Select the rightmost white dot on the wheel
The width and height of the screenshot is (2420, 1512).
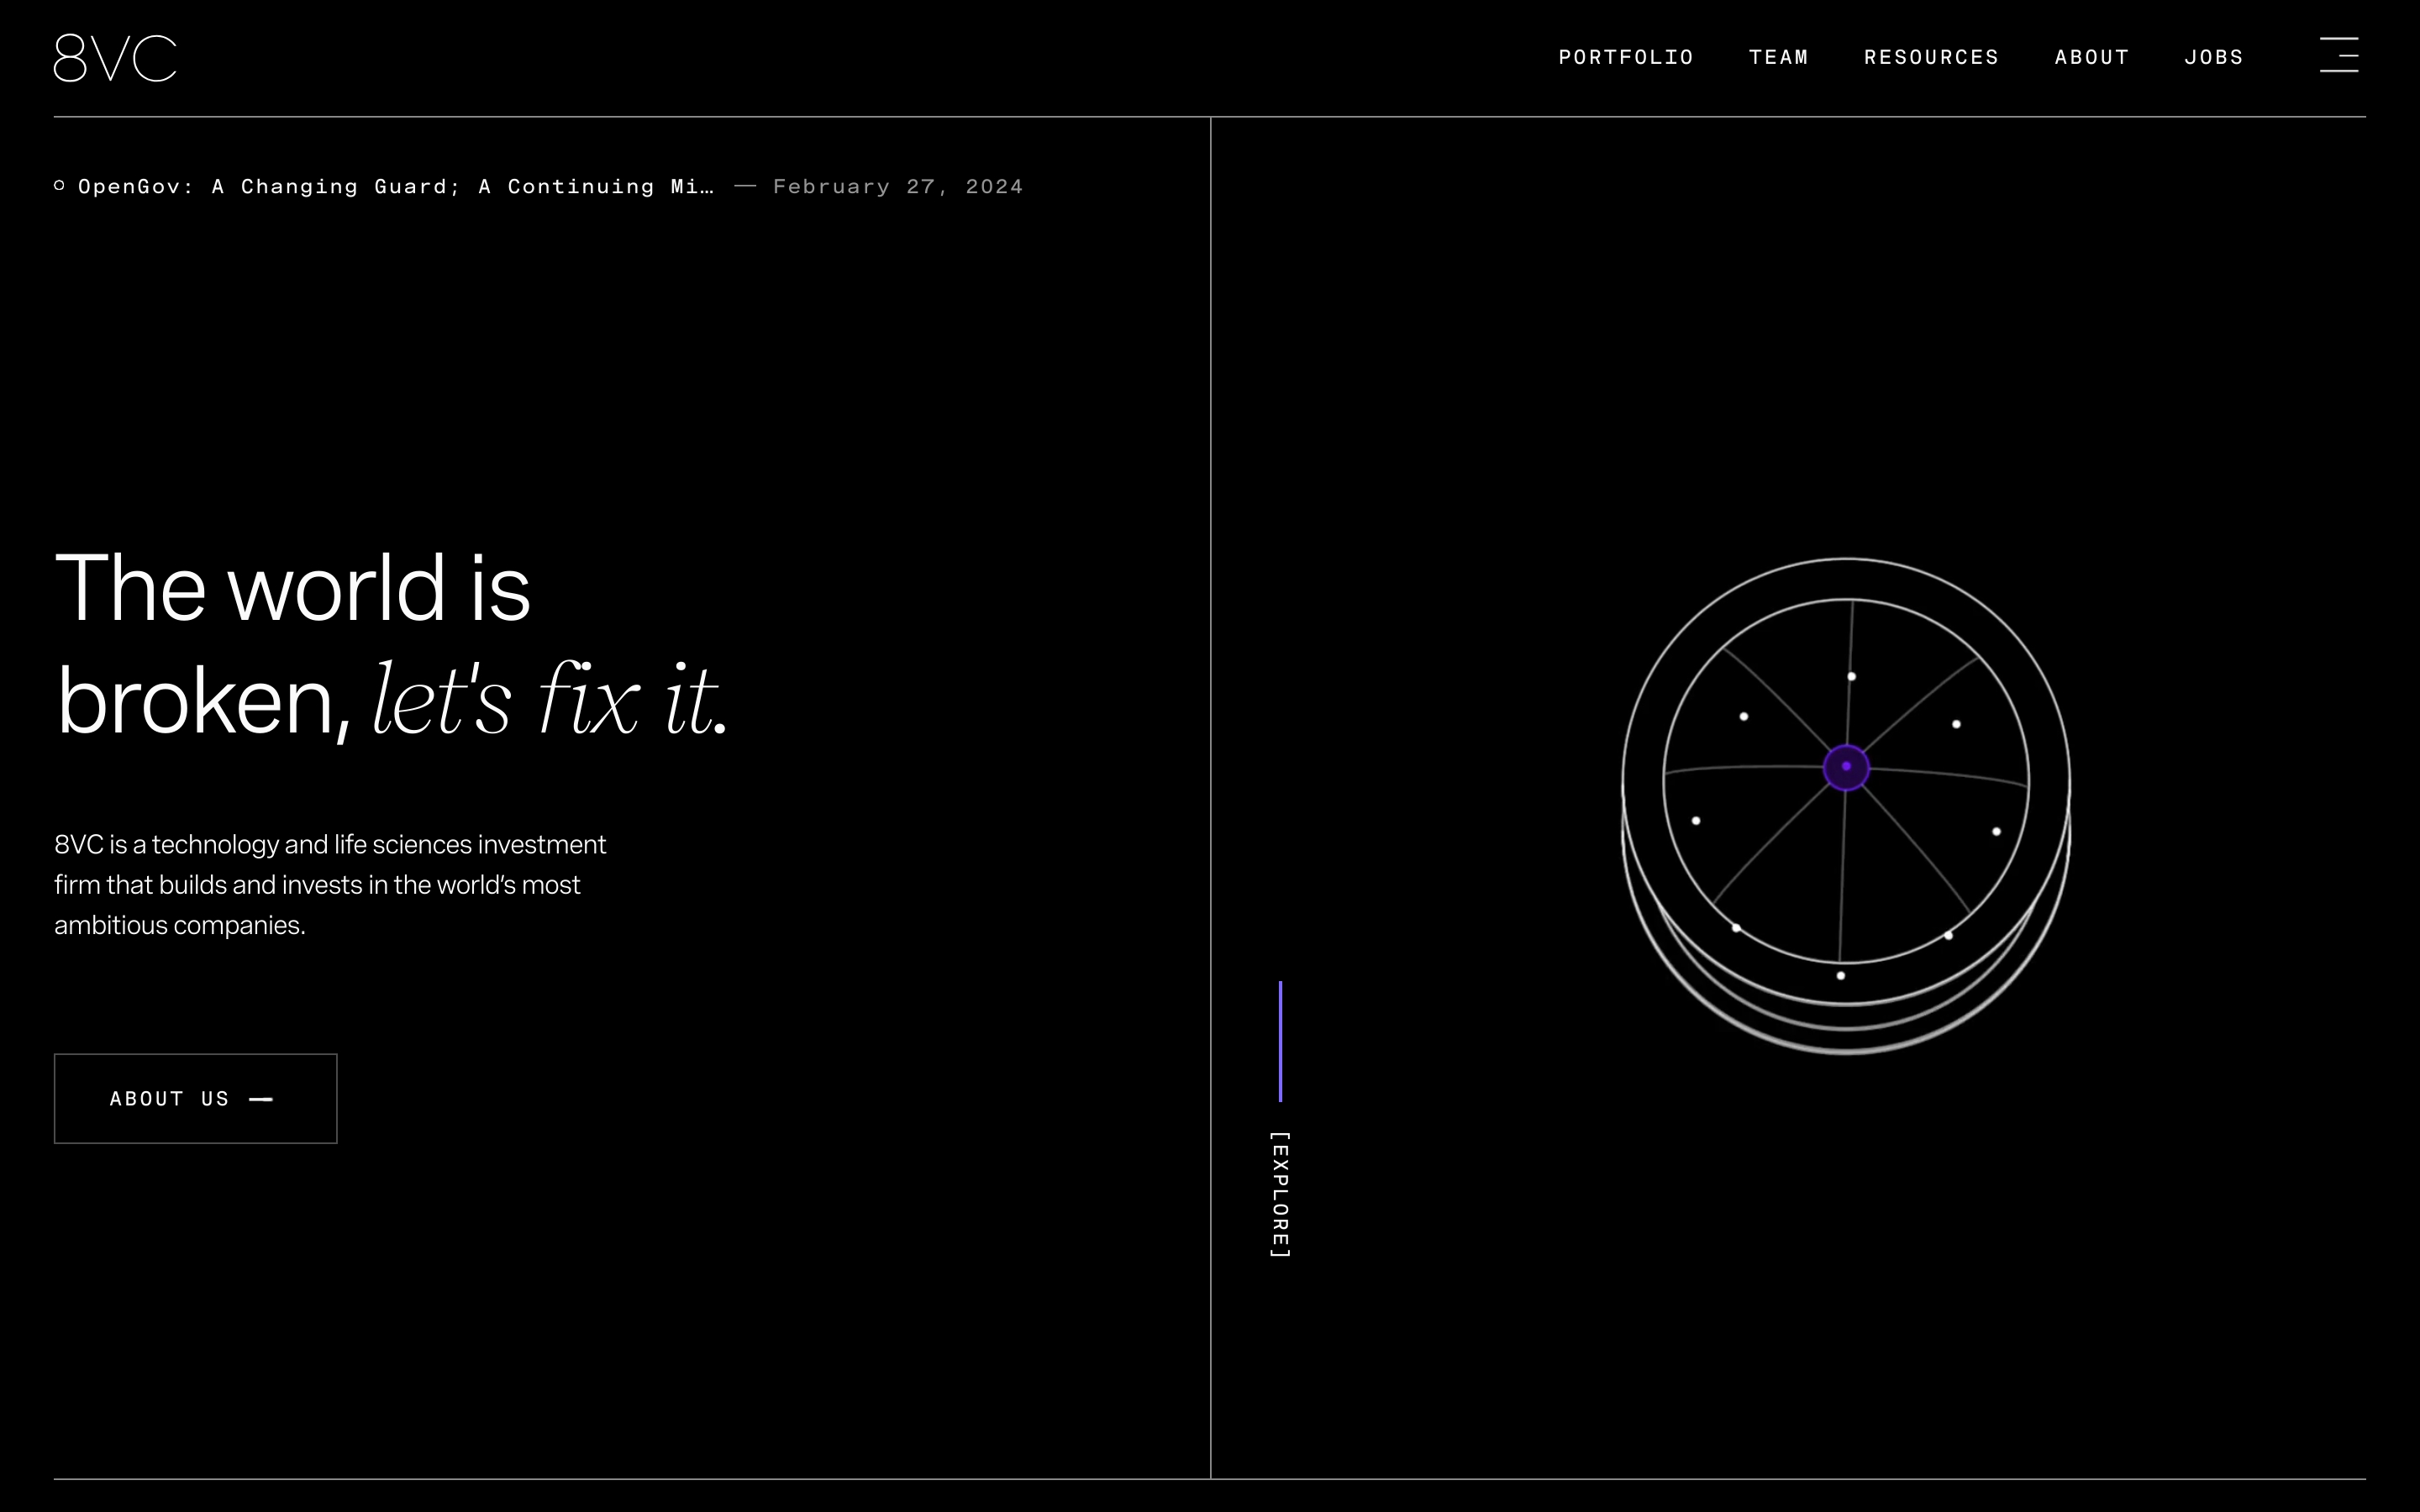(1996, 832)
